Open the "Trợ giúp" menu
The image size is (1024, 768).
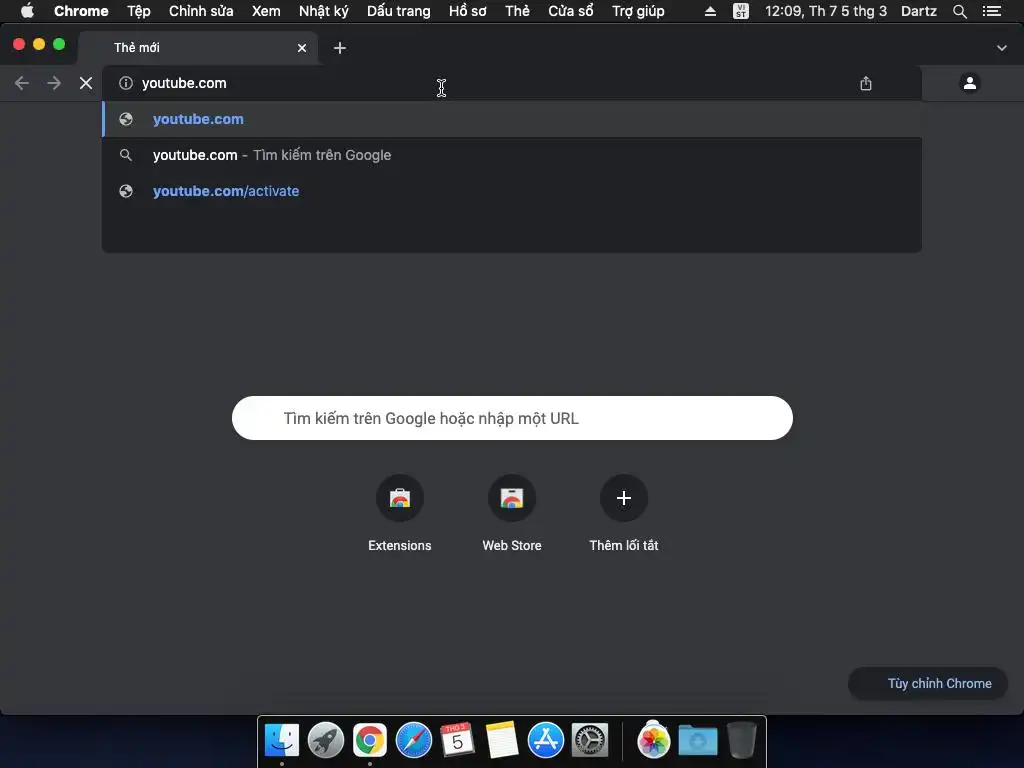pos(638,11)
